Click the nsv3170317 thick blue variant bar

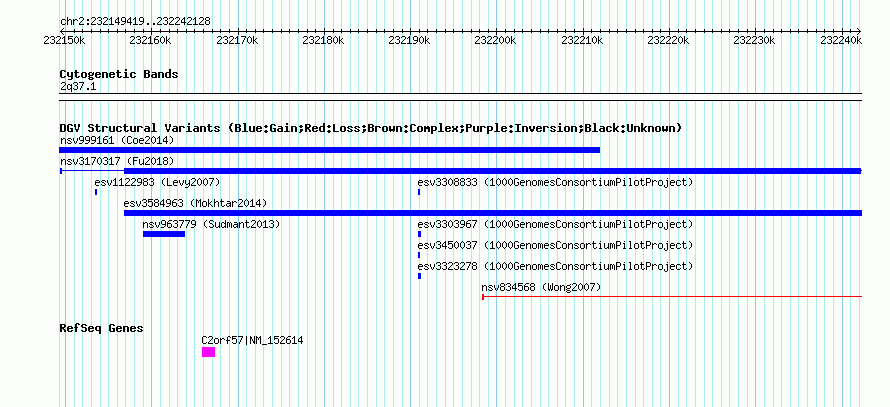[493, 171]
